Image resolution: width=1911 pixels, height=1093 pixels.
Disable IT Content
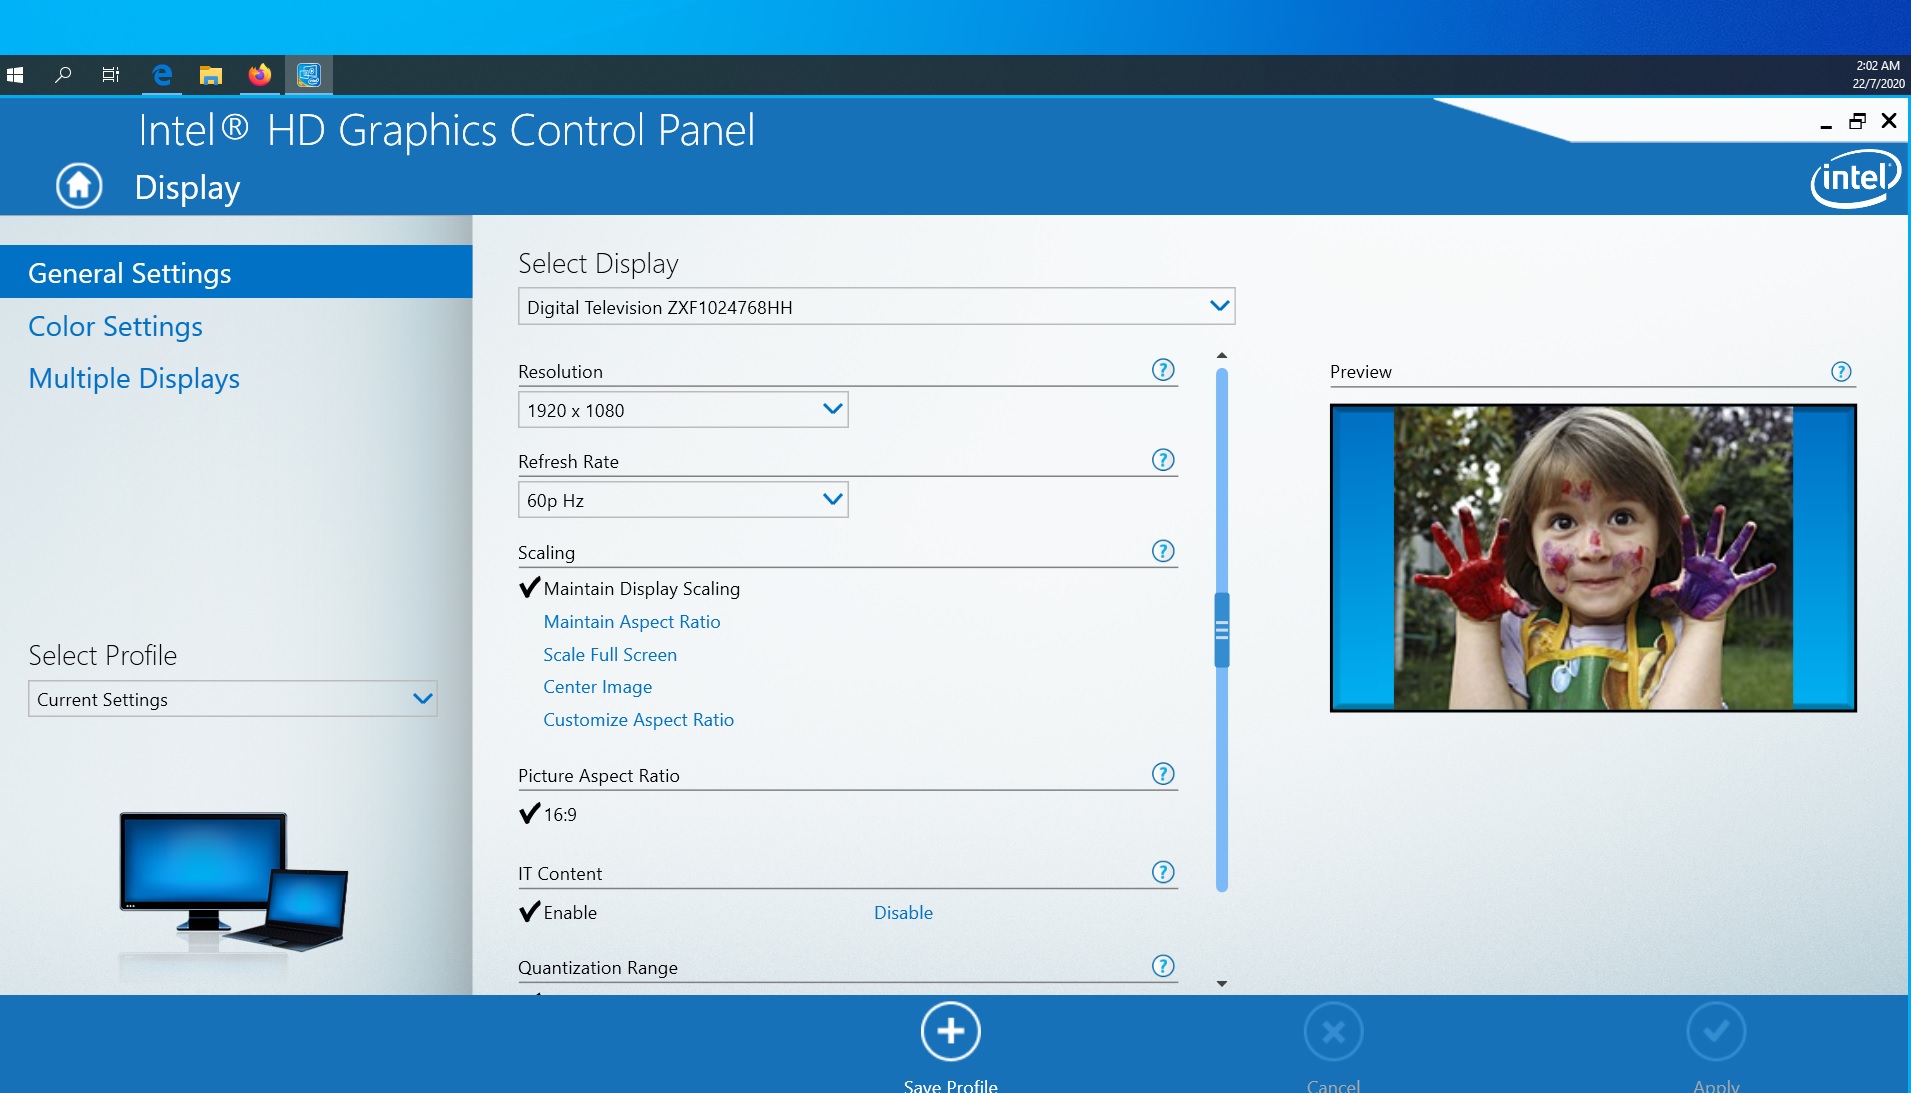pyautogui.click(x=903, y=912)
